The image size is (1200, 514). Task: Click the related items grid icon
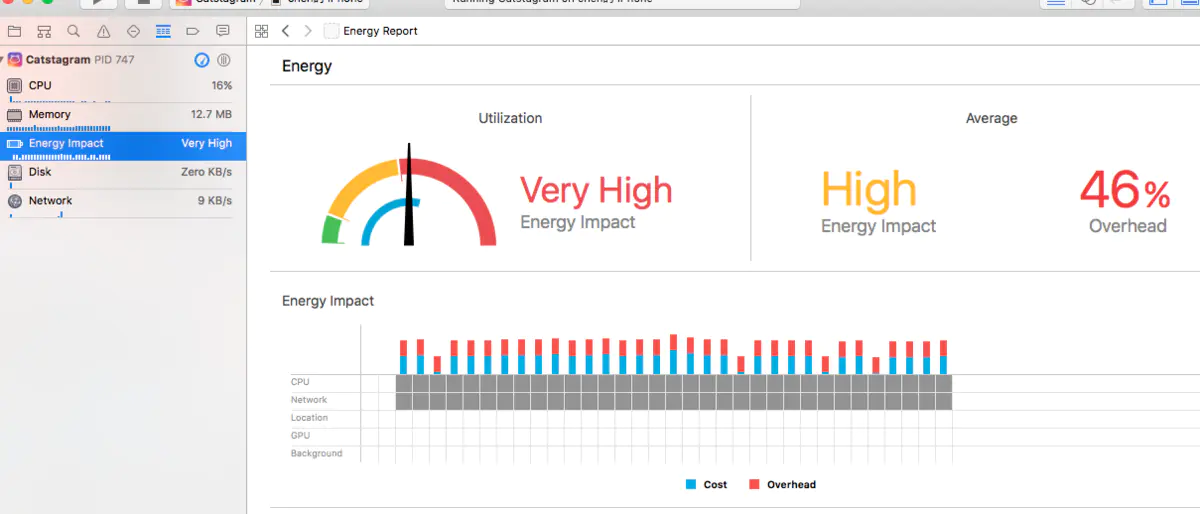(262, 31)
